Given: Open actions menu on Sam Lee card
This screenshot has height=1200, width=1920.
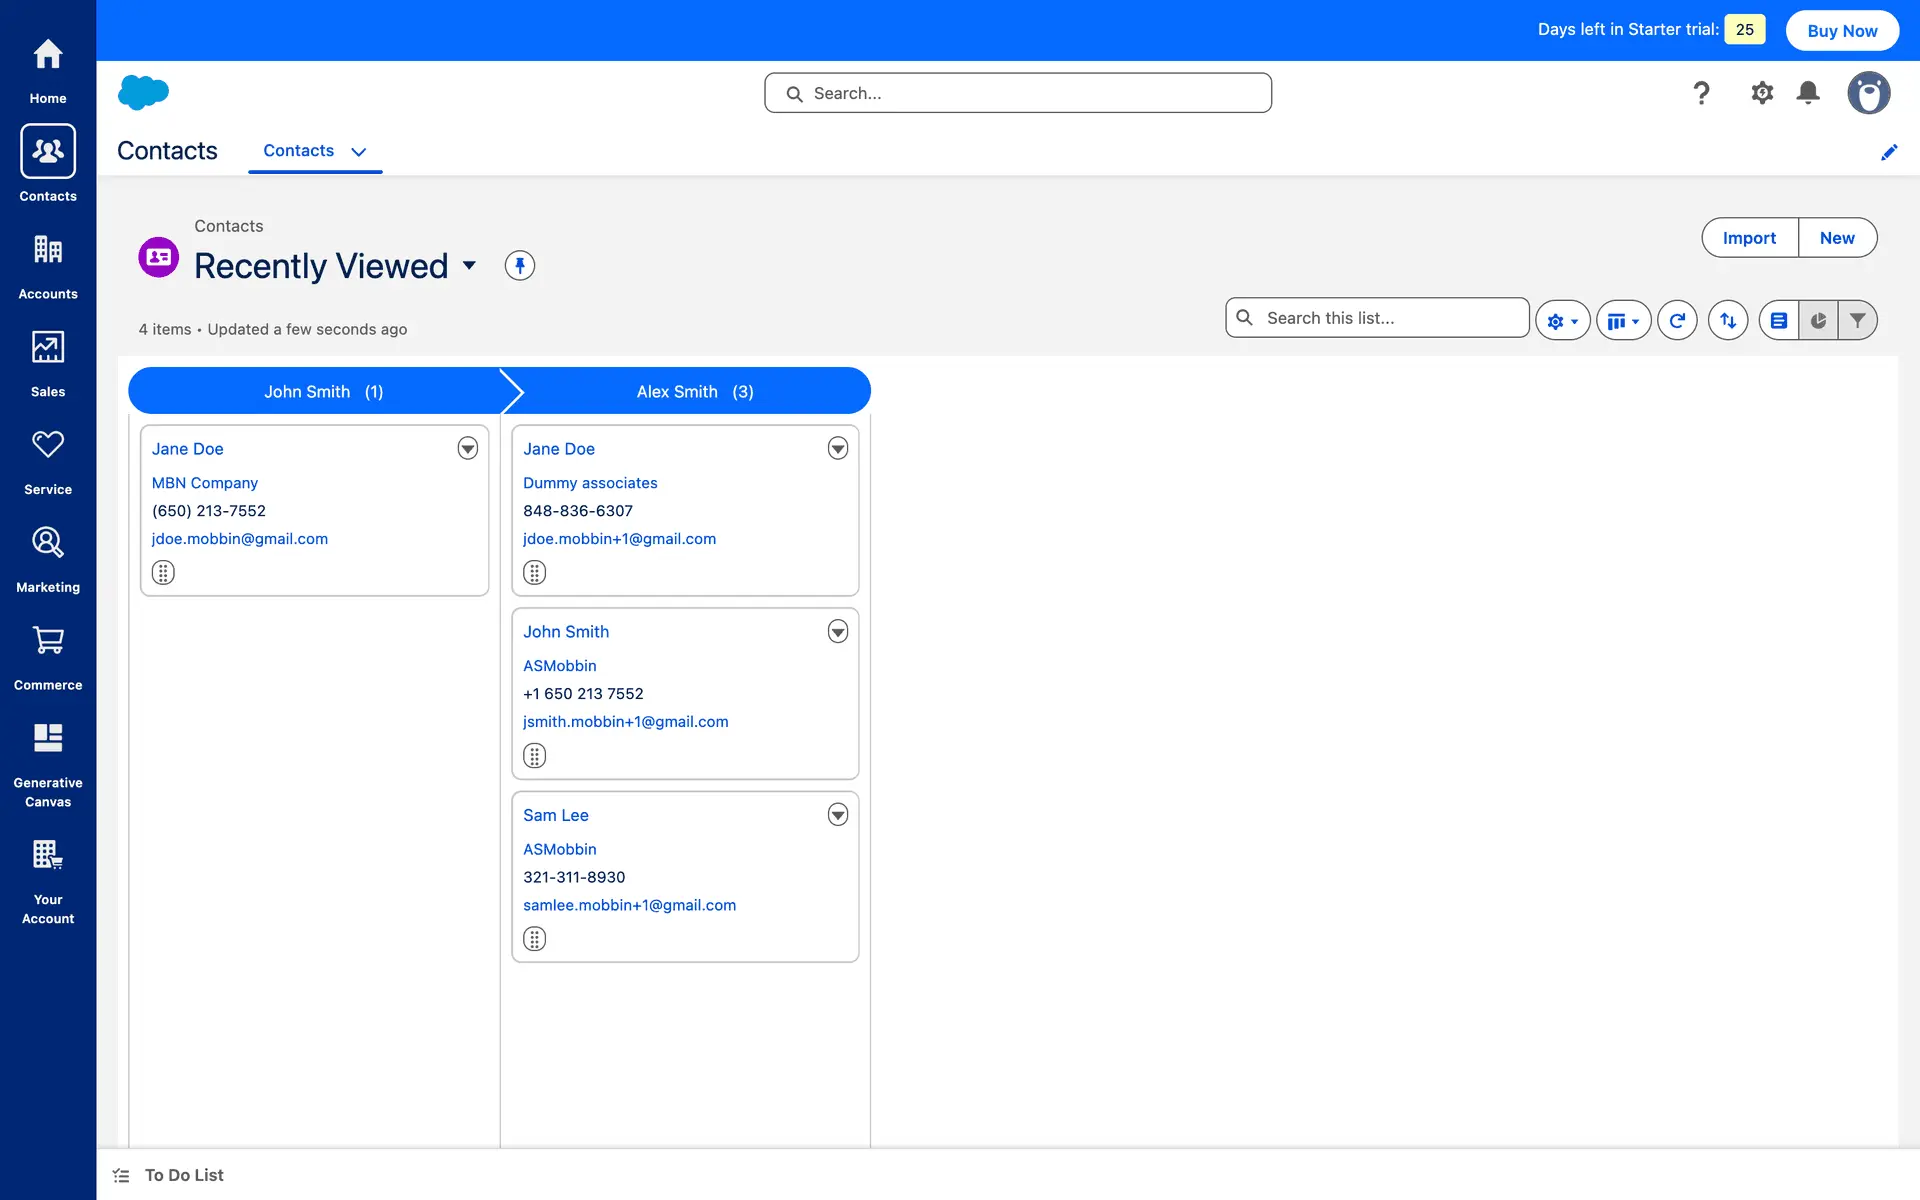Looking at the screenshot, I should (837, 815).
